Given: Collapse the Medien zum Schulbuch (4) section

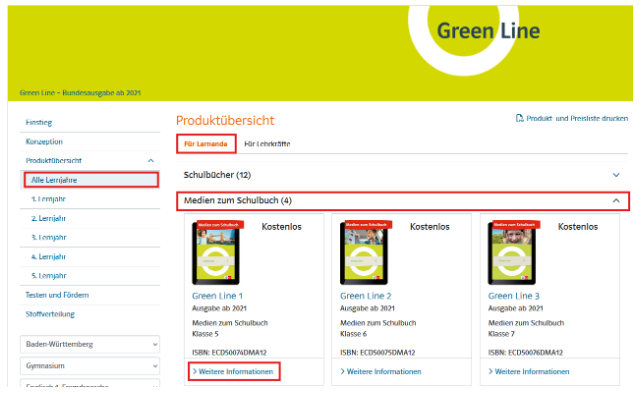Looking at the screenshot, I should click(616, 201).
